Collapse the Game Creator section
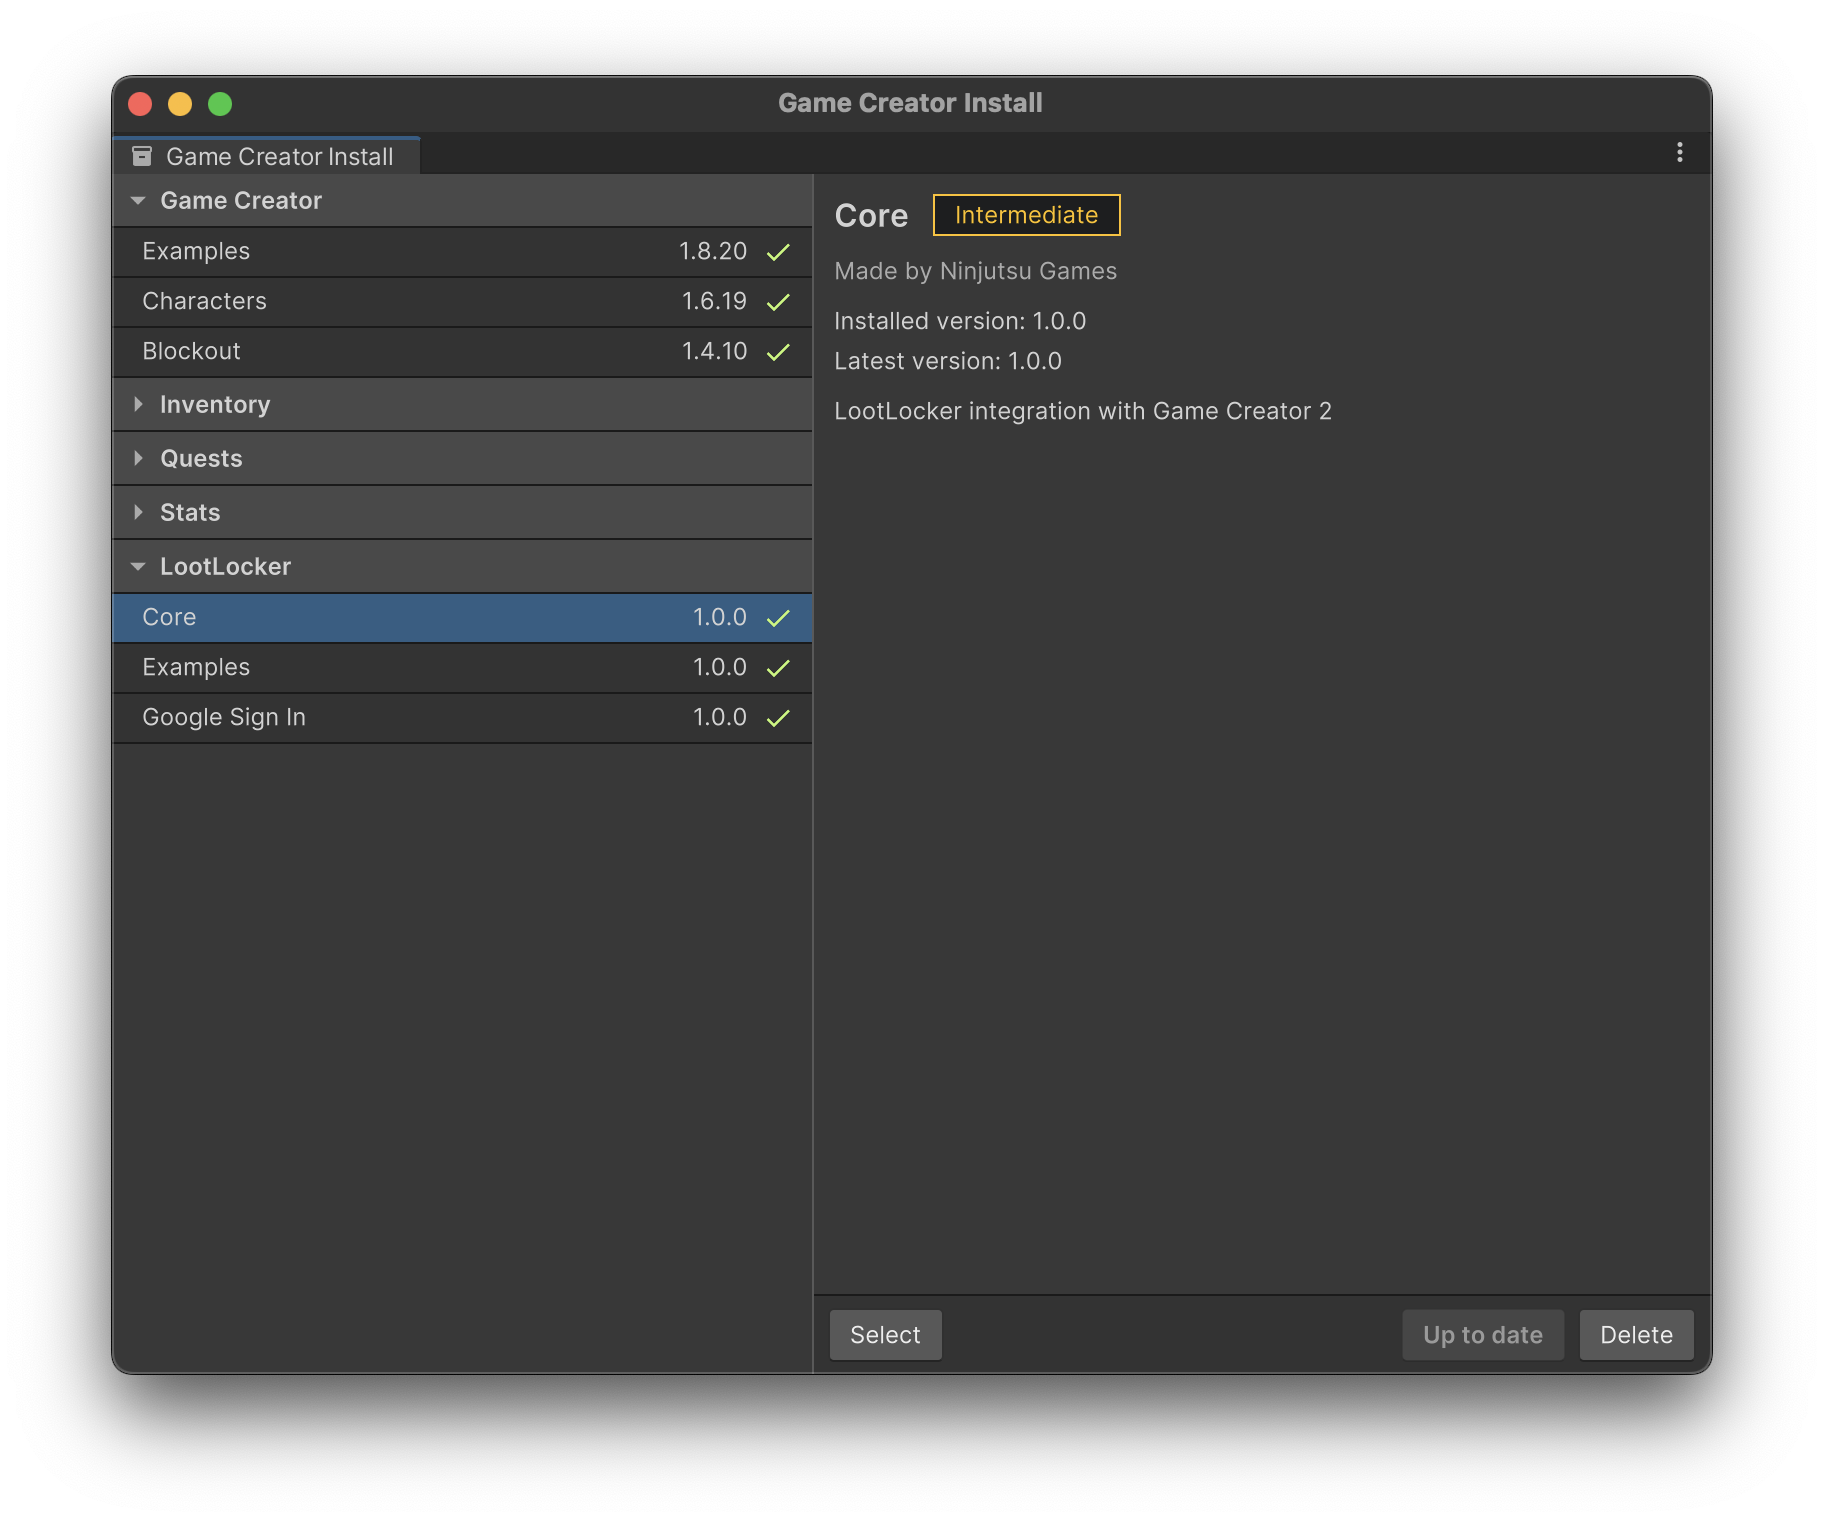The image size is (1824, 1522). point(138,201)
